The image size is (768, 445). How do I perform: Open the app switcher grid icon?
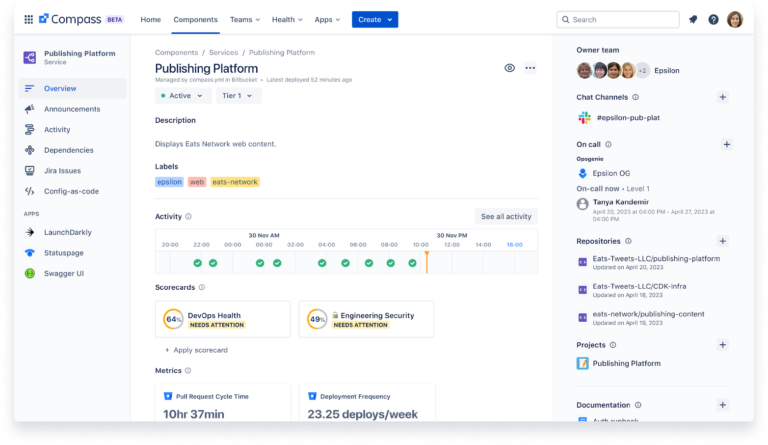tap(28, 19)
